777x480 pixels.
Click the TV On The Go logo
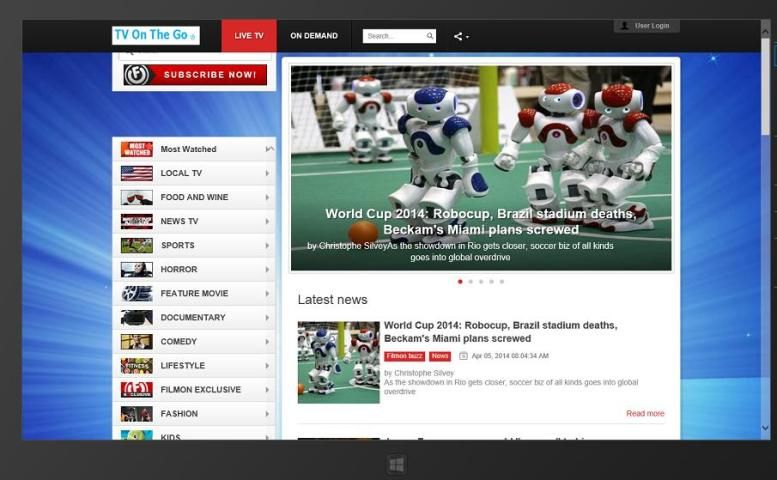pos(155,35)
